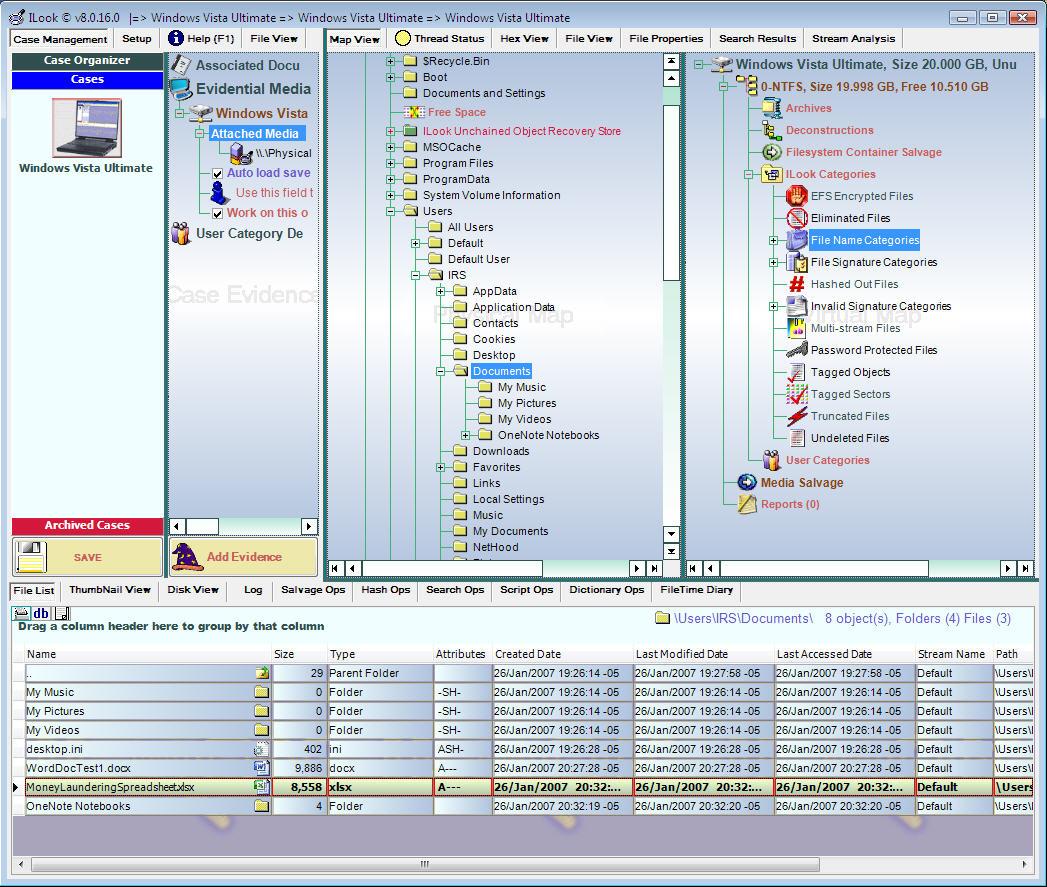Screen dimensions: 1047x887
Task: Select the Windows Vista Ultimate case thumbnail
Action: tap(87, 128)
